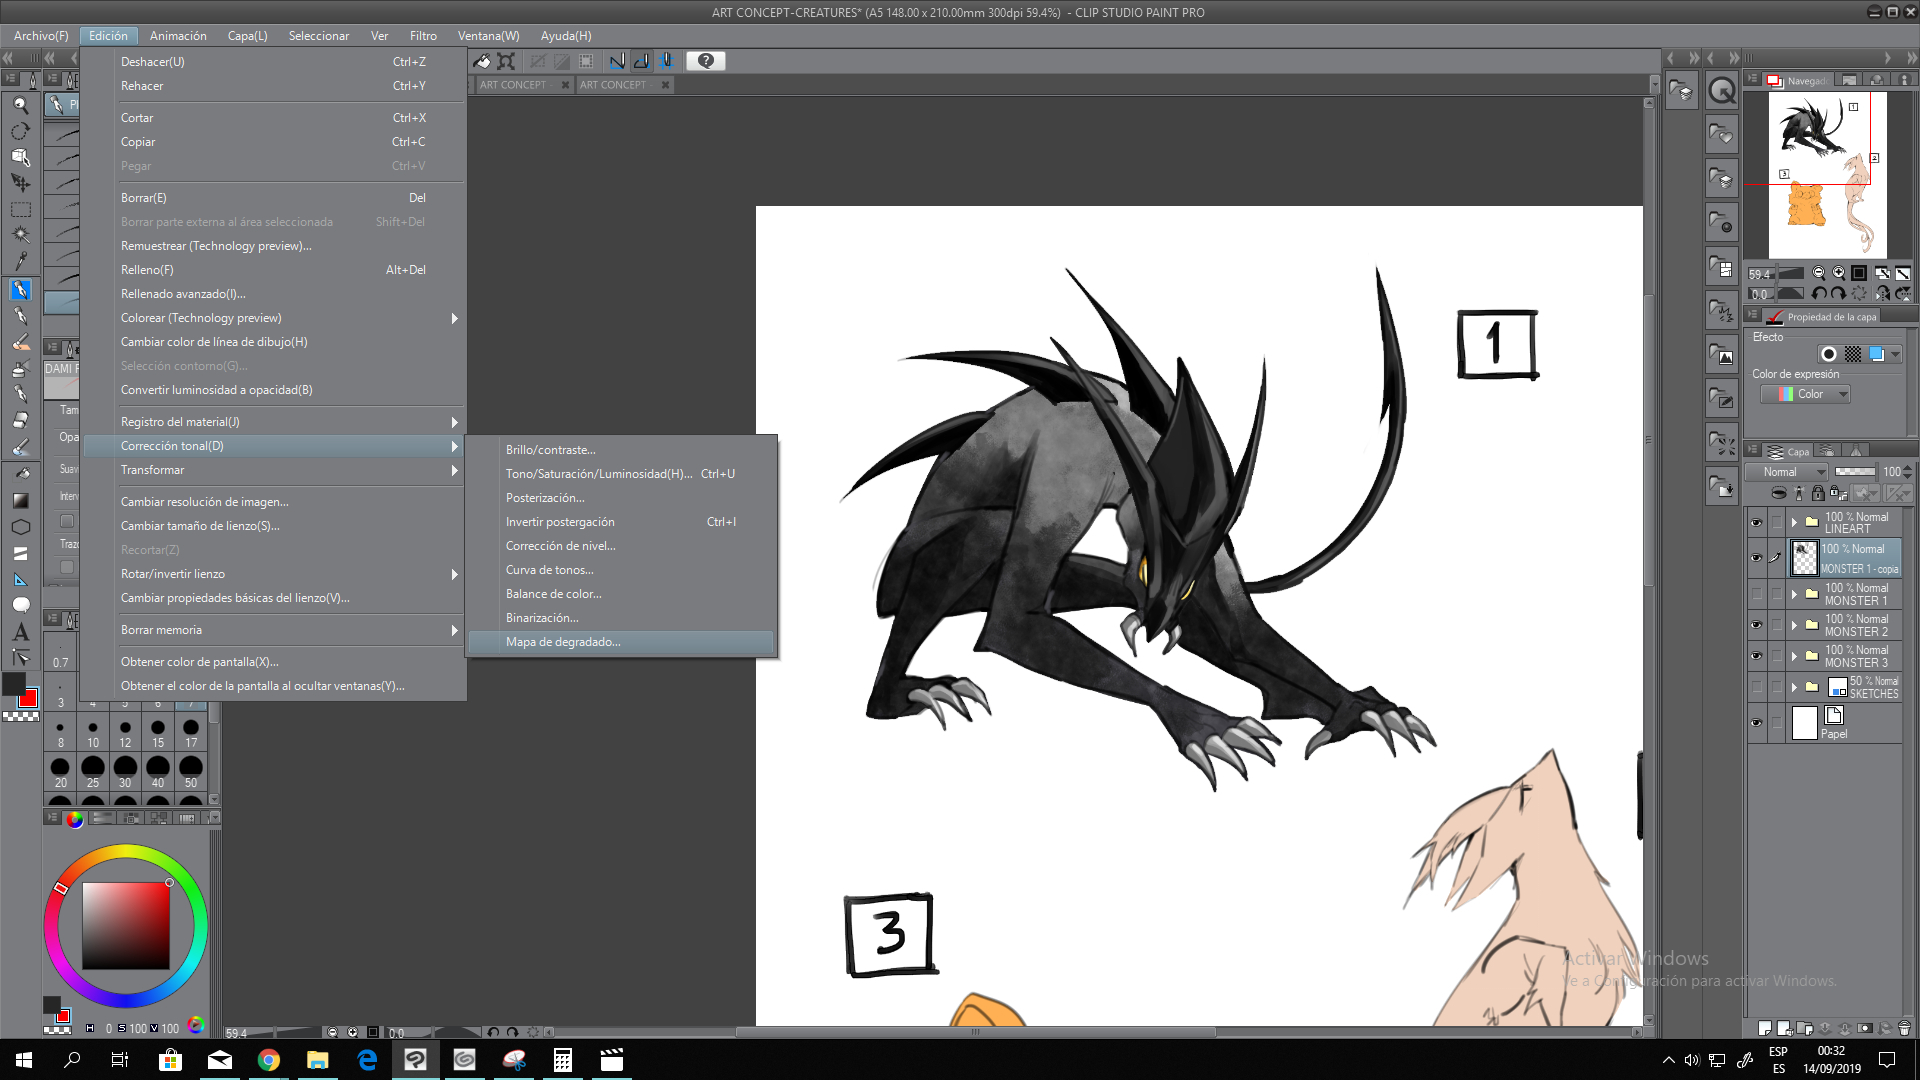Screen dimensions: 1920x1080
Task: Open the layer blending mode Normal dropdown
Action: click(x=1787, y=472)
